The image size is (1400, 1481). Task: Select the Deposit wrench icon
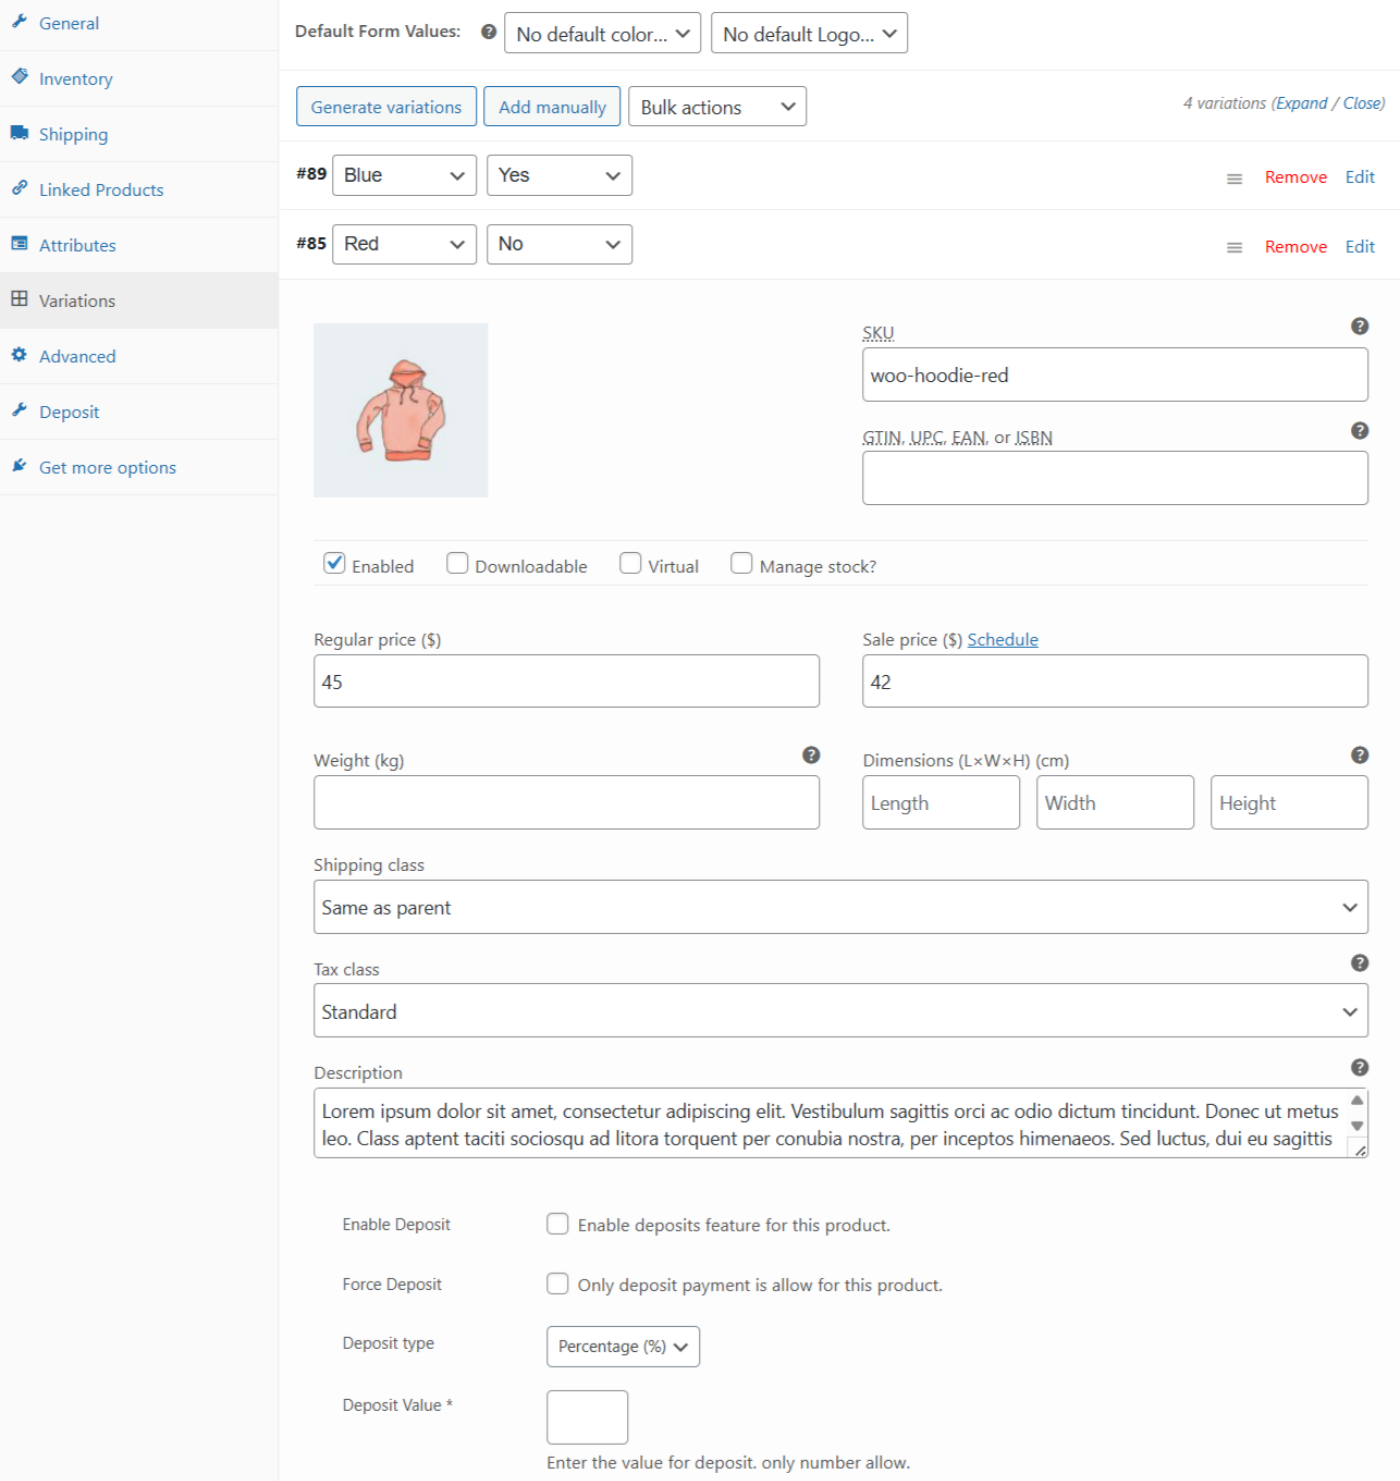tap(19, 410)
